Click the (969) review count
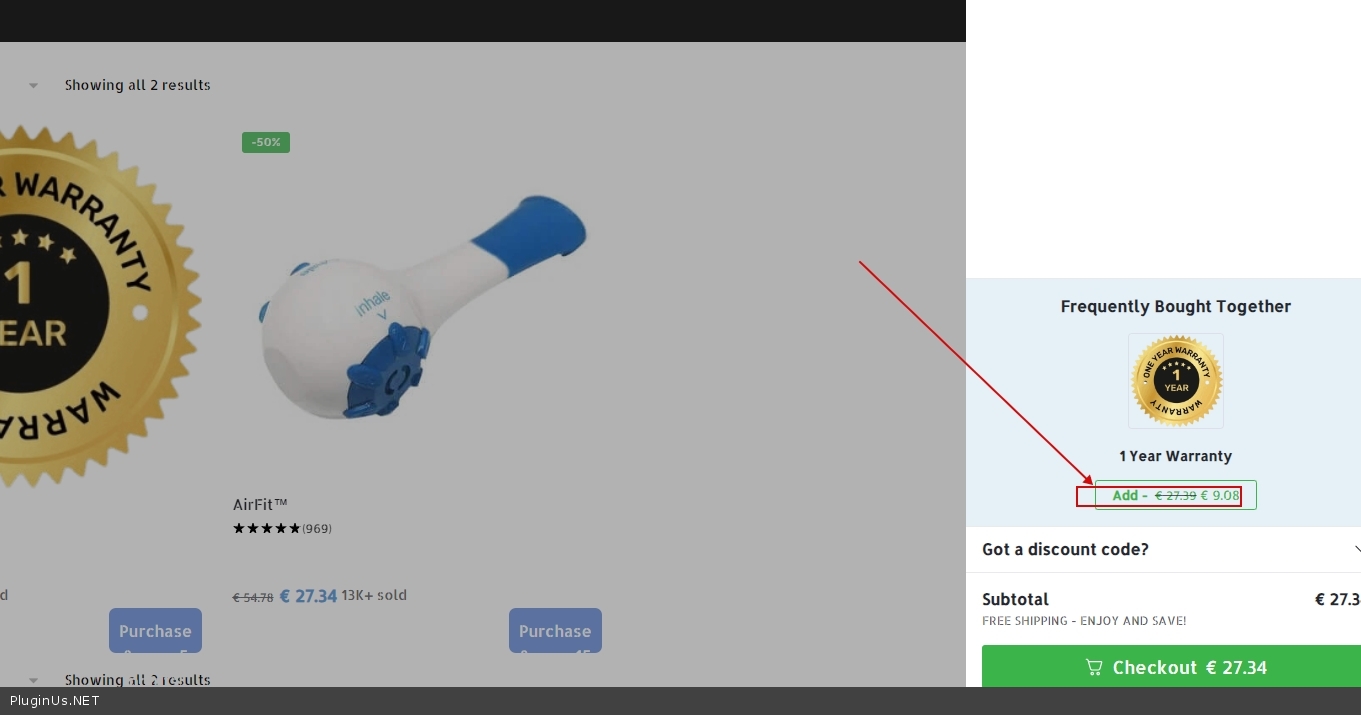The height and width of the screenshot is (715, 1361). [317, 528]
